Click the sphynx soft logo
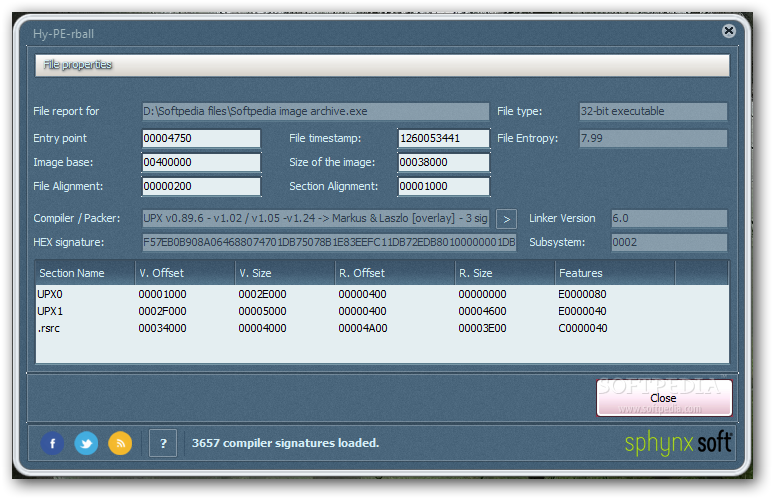The width and height of the screenshot is (773, 499). click(x=678, y=443)
